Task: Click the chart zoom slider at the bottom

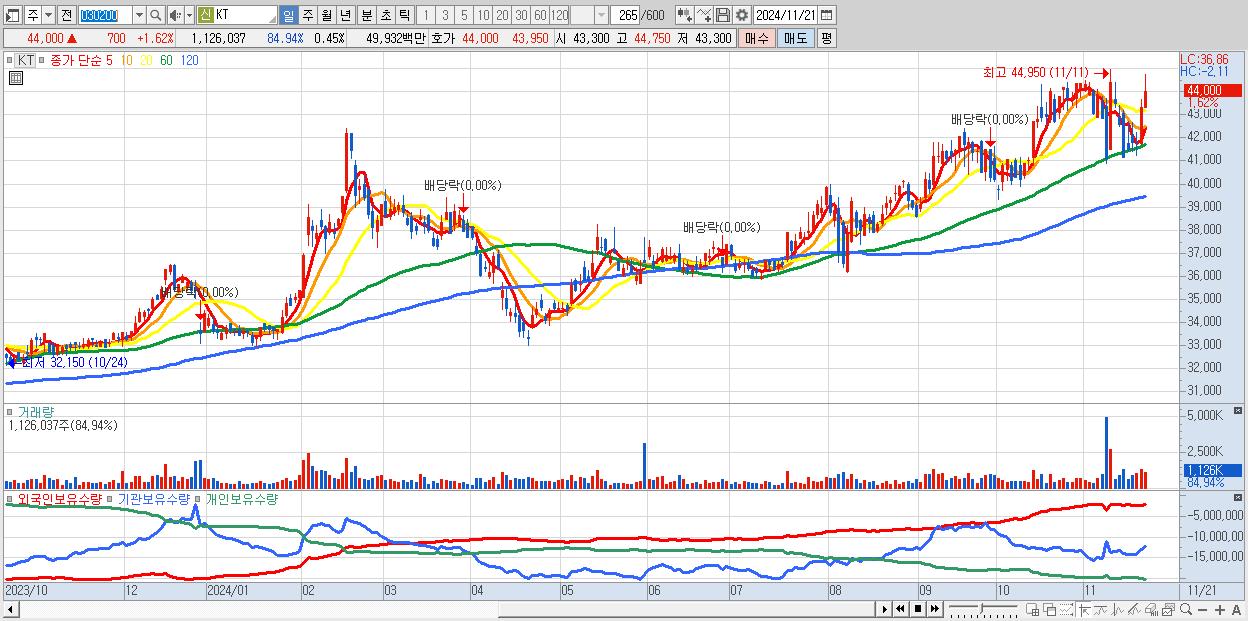Action: pyautogui.click(x=983, y=609)
